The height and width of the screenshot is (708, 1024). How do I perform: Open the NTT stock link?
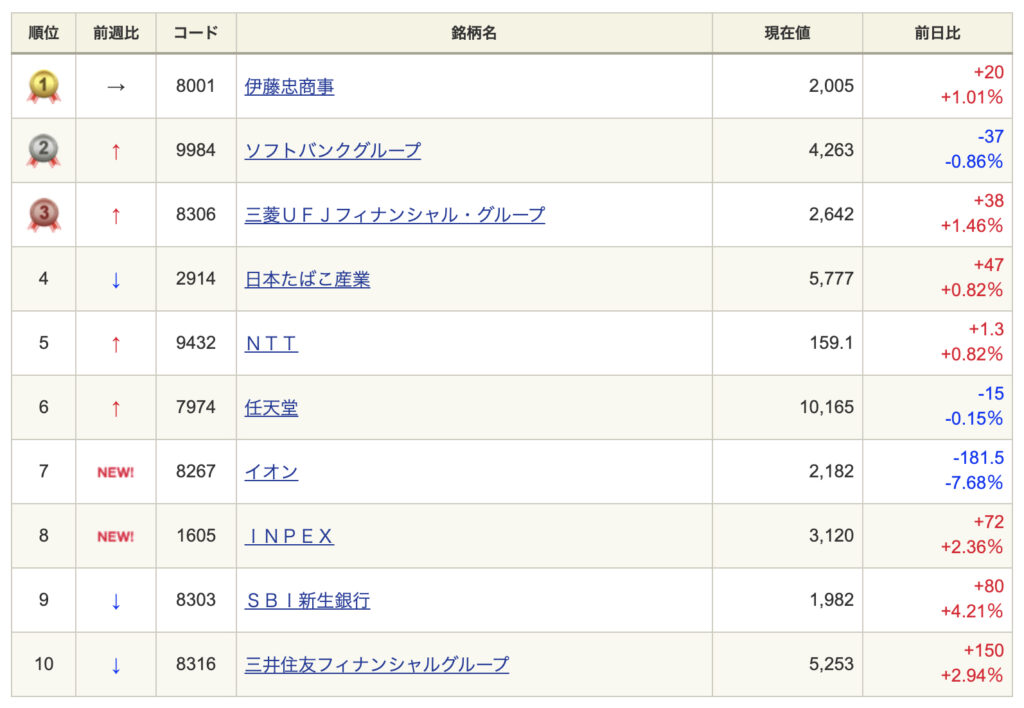click(271, 343)
